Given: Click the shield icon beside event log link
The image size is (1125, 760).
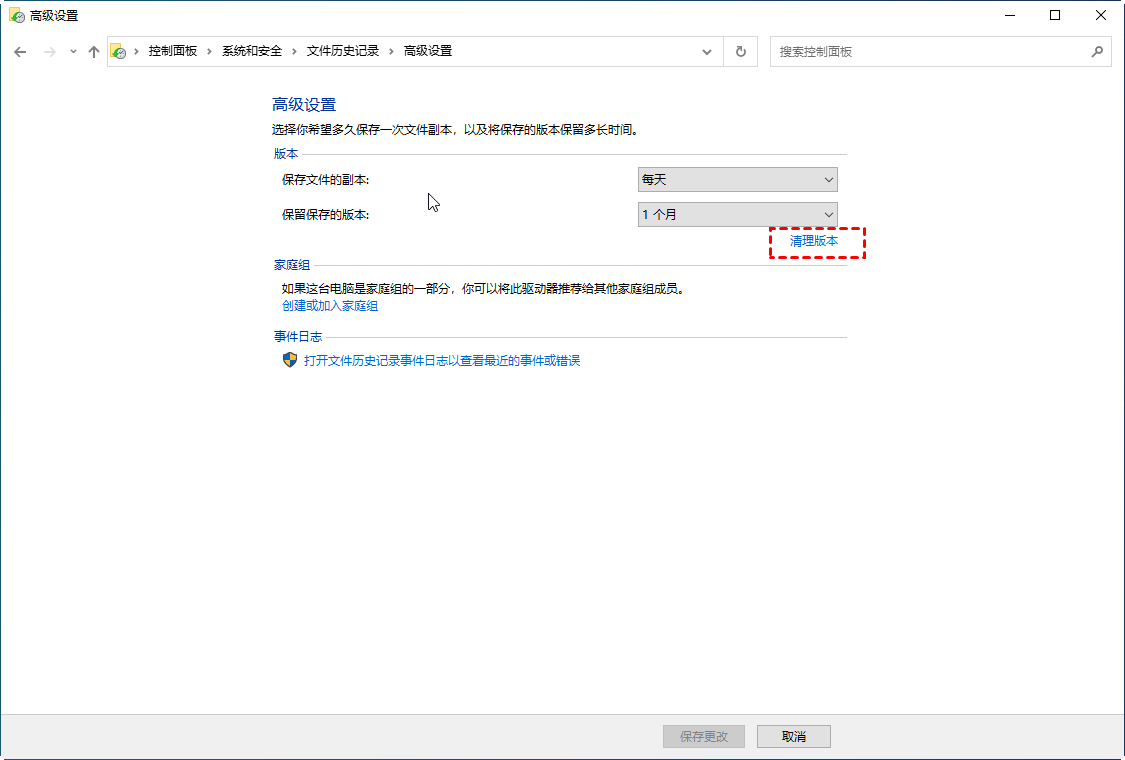Looking at the screenshot, I should [x=290, y=360].
